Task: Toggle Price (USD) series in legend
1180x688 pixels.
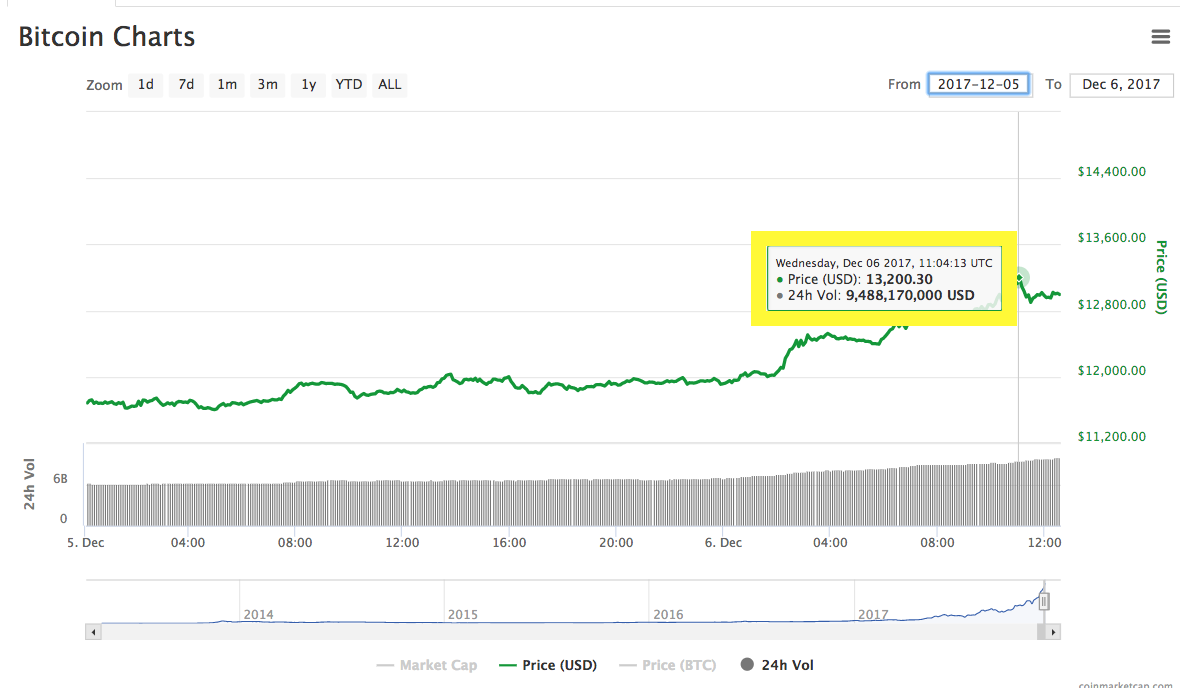Action: [548, 665]
